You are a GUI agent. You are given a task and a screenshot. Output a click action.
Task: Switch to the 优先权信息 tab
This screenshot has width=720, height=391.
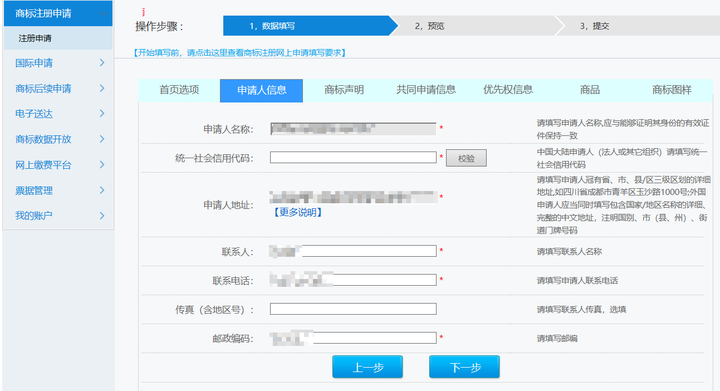(x=508, y=90)
